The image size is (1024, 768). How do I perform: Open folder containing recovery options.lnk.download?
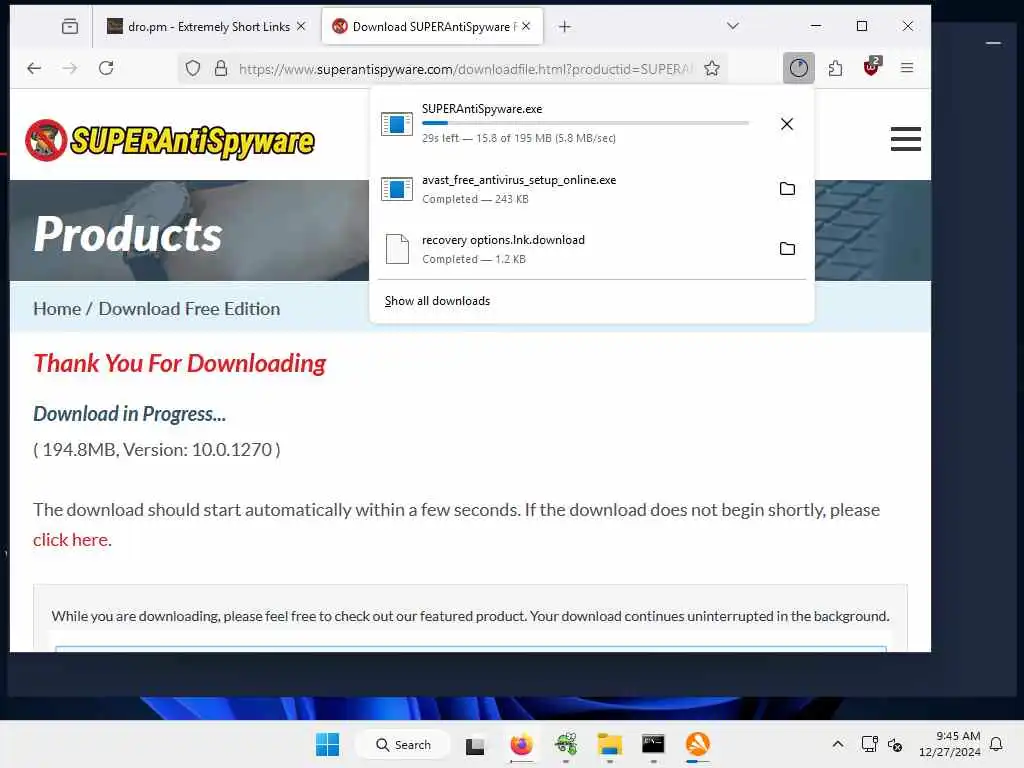788,249
